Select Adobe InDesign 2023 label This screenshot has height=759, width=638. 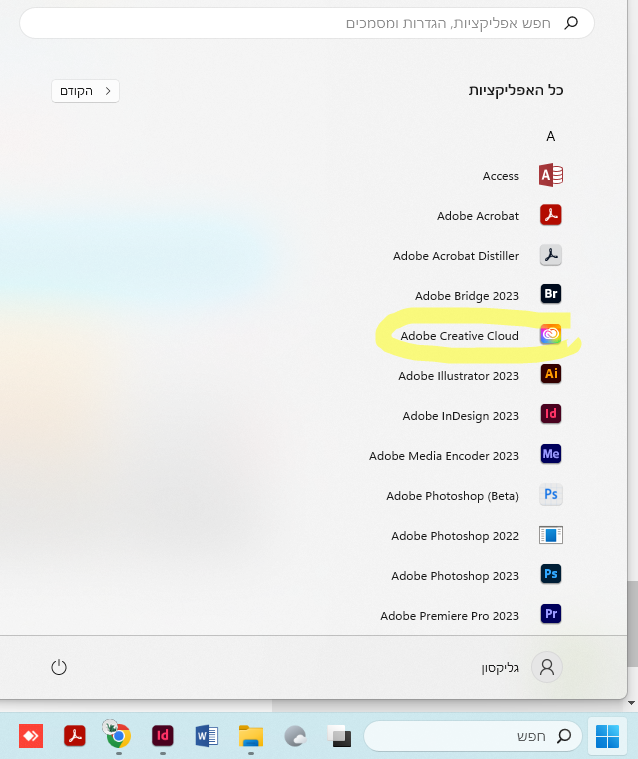(x=460, y=416)
